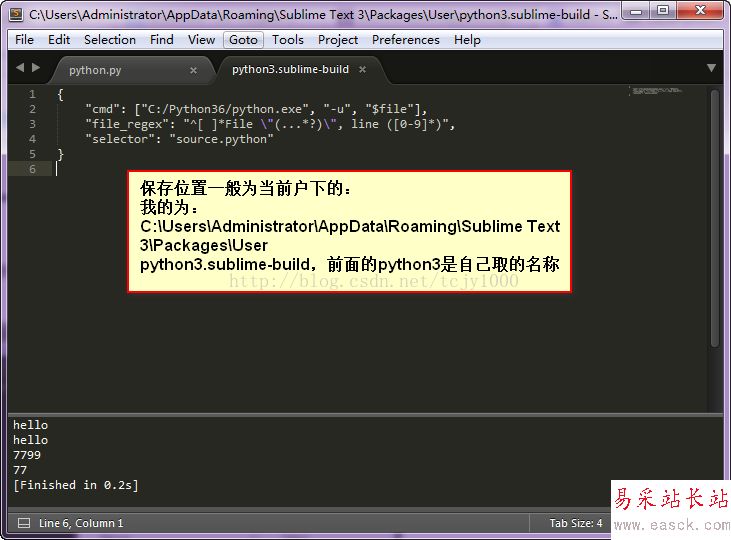
Task: Open the View menu
Action: pyautogui.click(x=201, y=40)
